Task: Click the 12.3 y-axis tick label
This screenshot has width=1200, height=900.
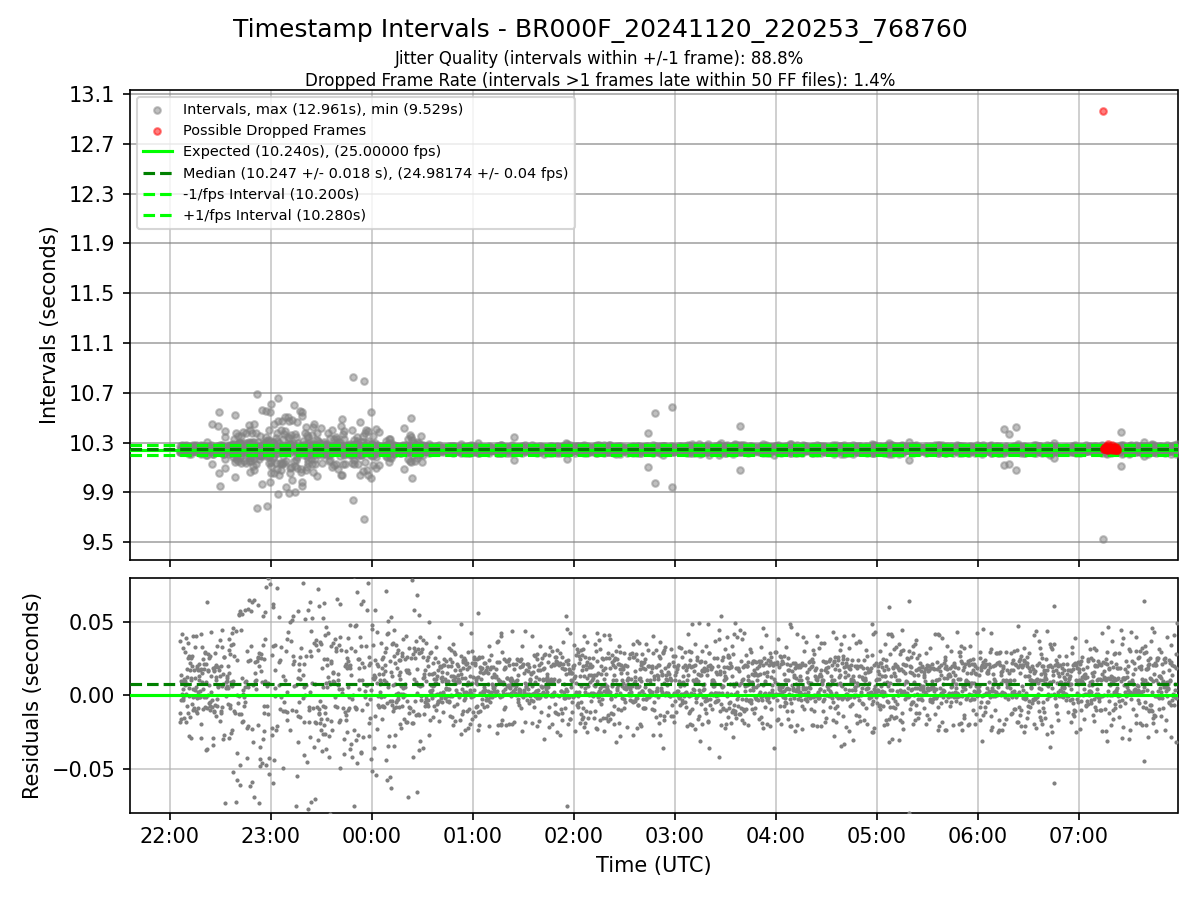Action: 93,194
